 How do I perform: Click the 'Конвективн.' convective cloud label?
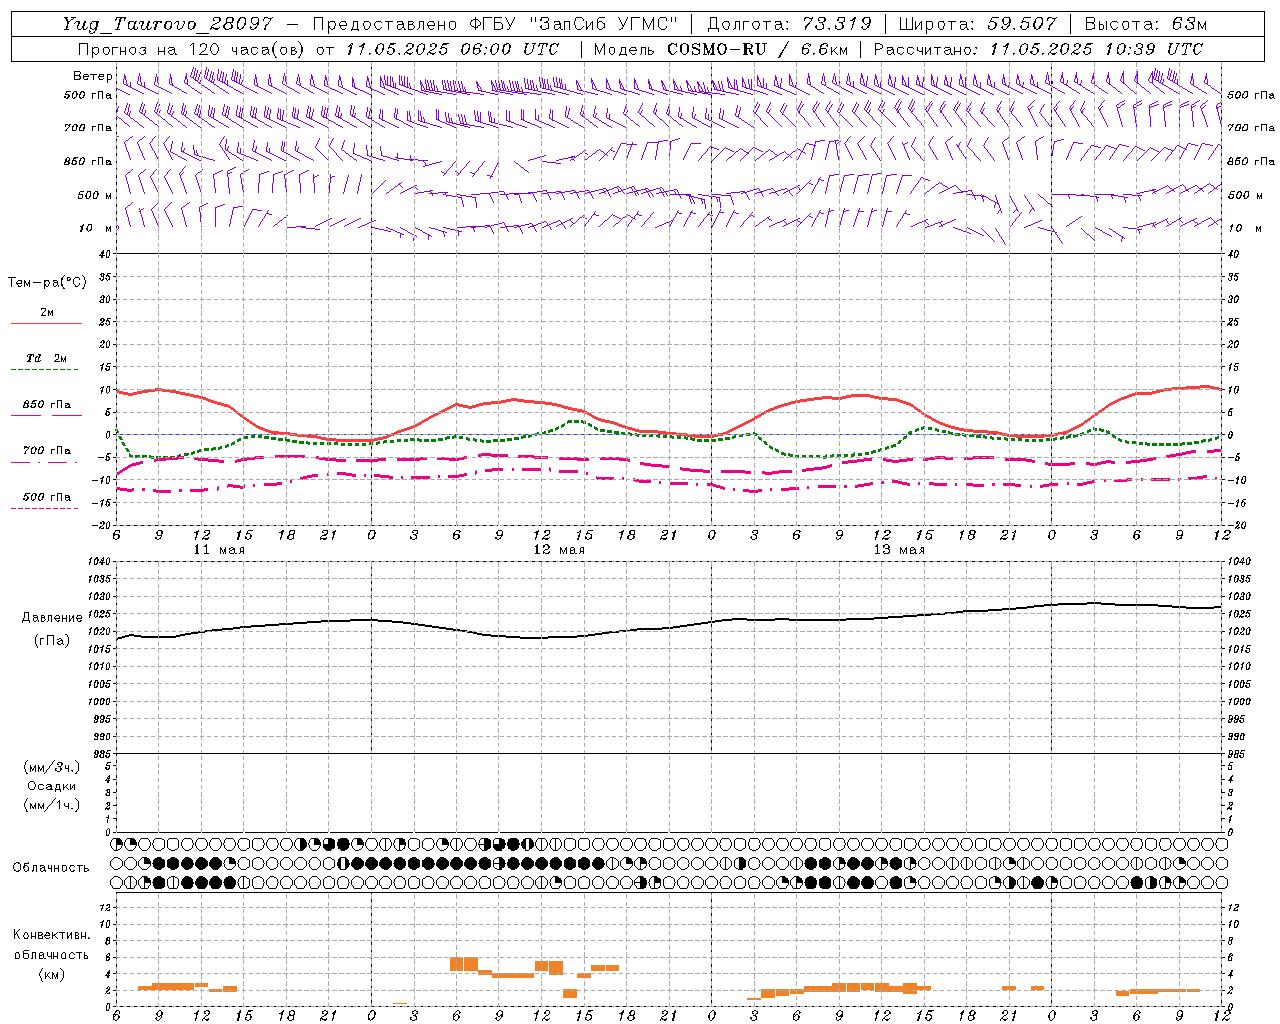(51, 935)
